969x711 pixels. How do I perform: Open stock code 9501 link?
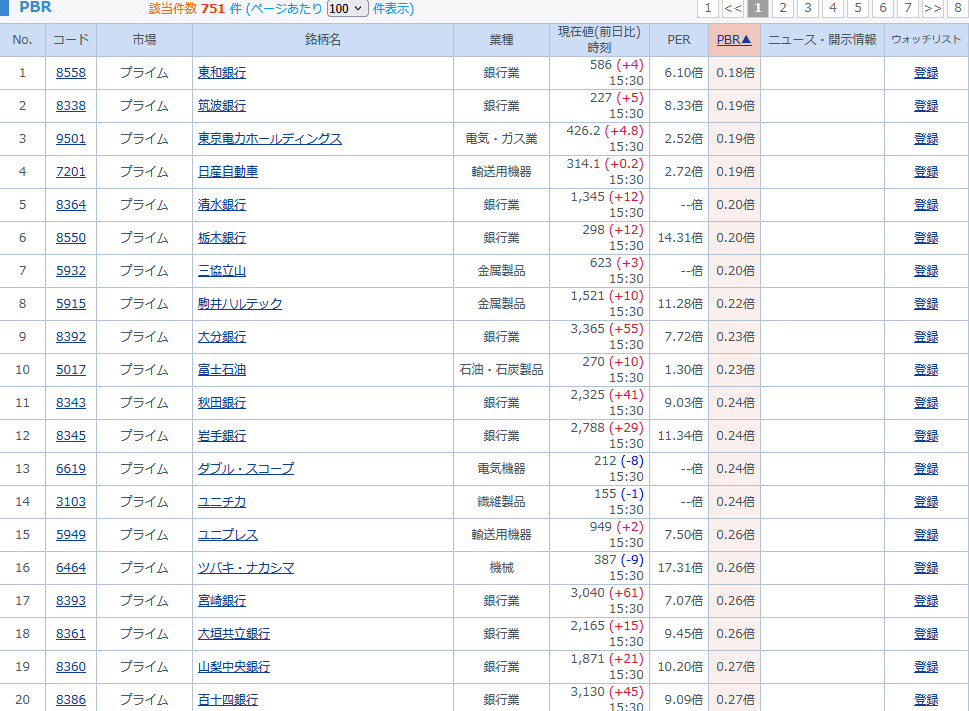click(x=70, y=139)
